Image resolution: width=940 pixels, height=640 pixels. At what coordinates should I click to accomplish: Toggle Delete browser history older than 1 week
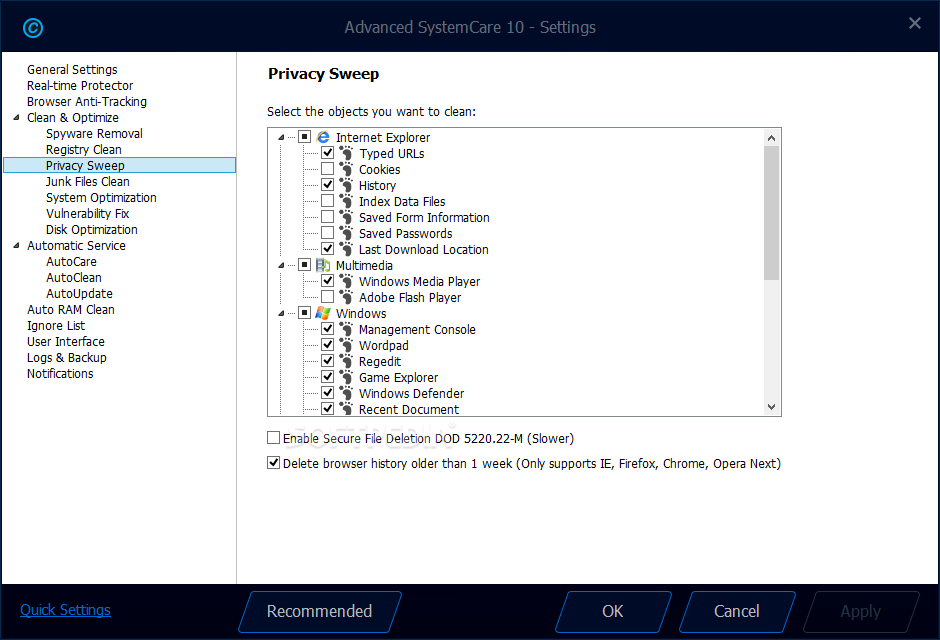click(273, 463)
